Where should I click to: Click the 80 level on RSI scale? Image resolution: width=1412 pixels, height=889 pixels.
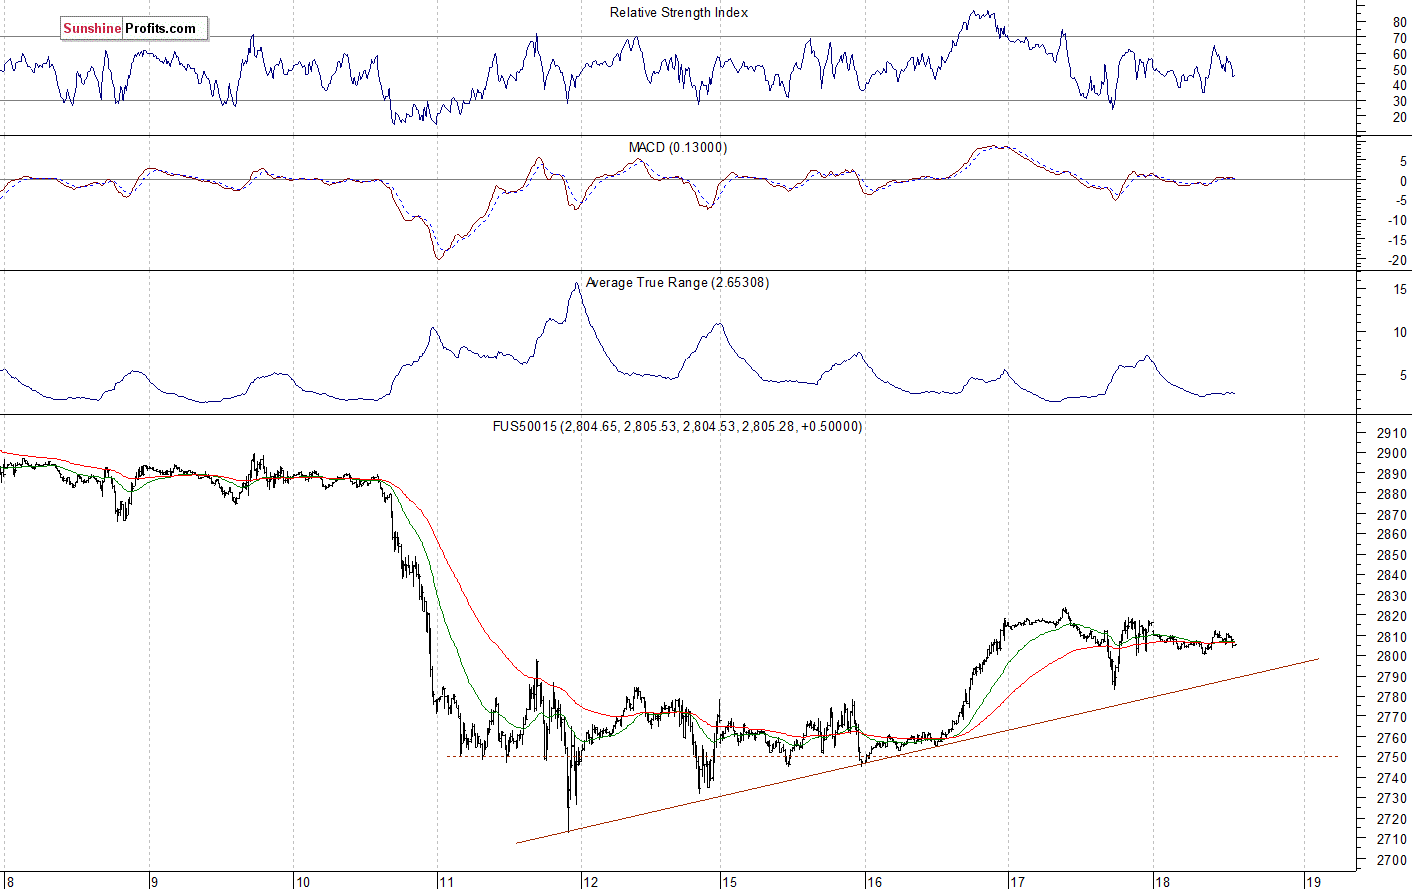1400,22
